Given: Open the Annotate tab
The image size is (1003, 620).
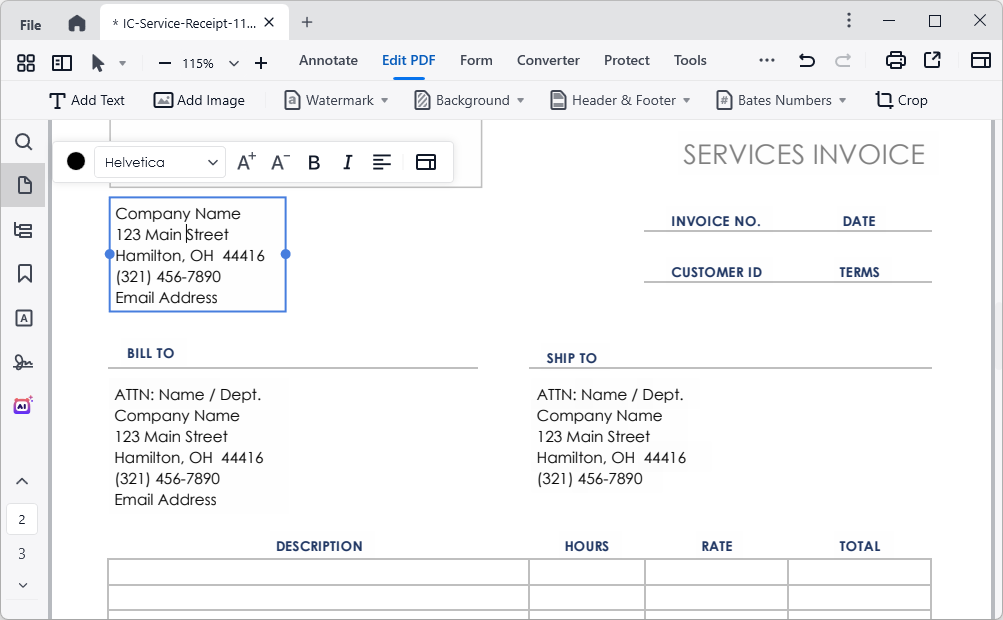Looking at the screenshot, I should [x=328, y=61].
